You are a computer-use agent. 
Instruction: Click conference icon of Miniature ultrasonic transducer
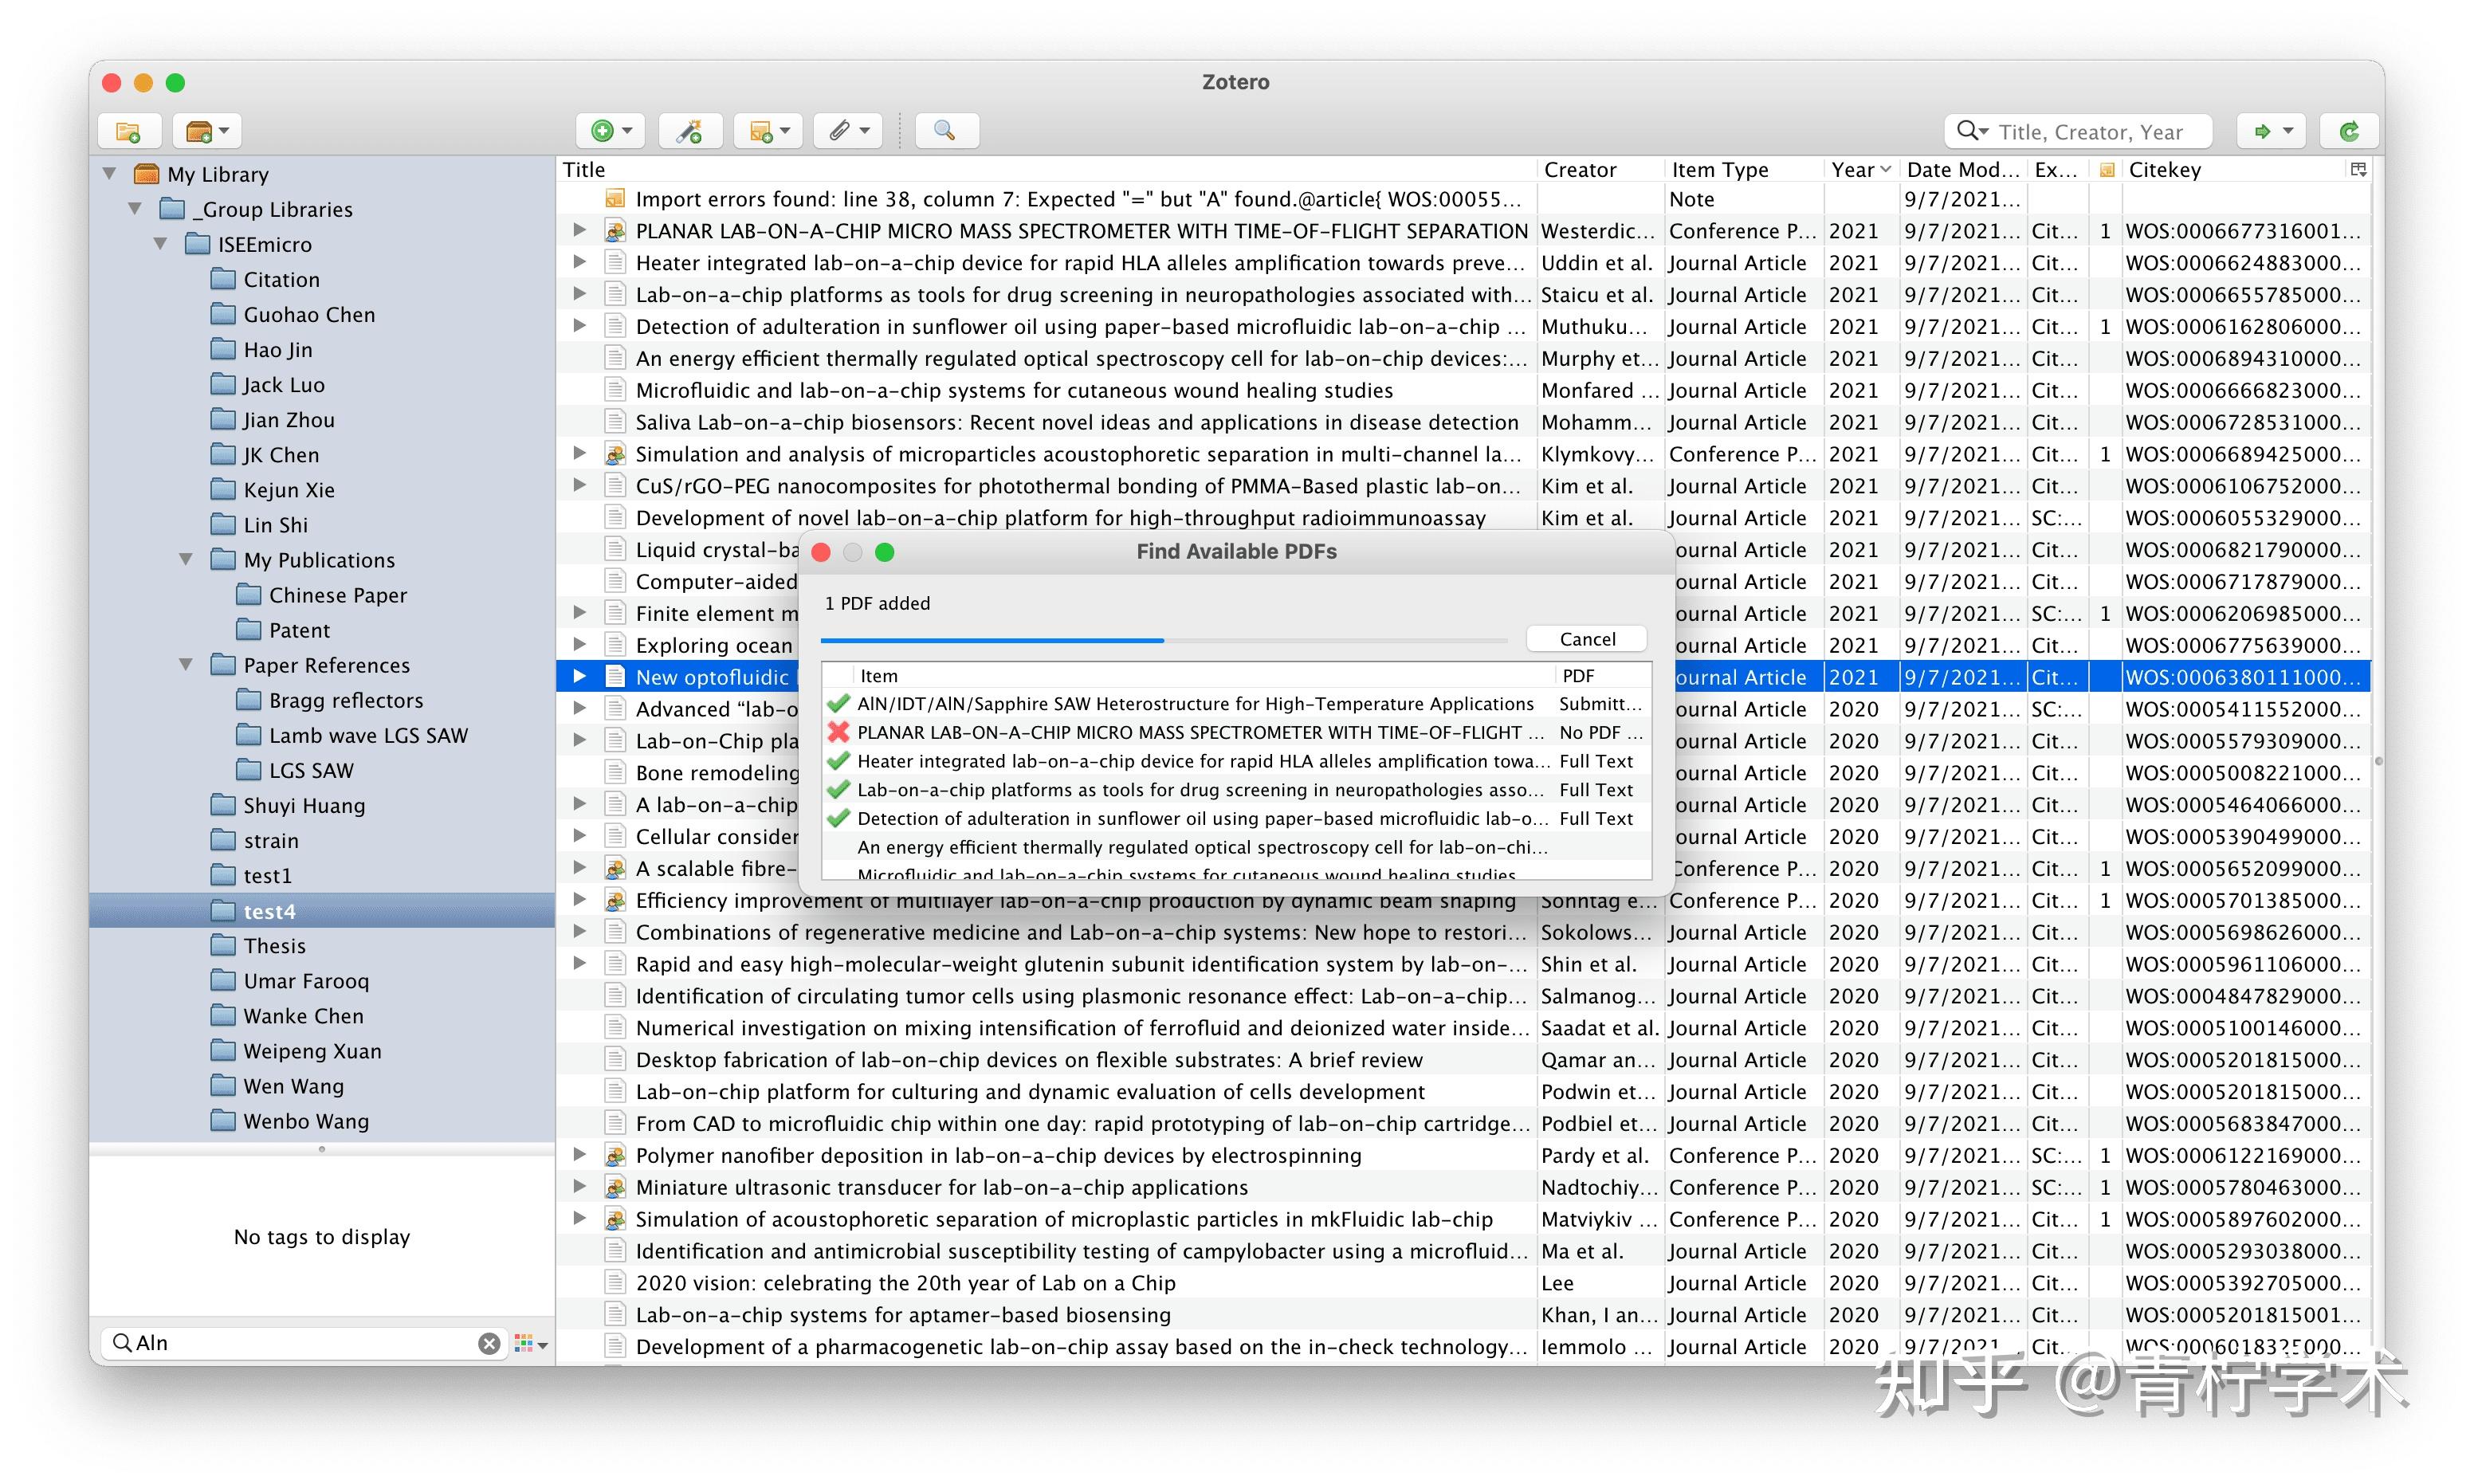pyautogui.click(x=615, y=1187)
